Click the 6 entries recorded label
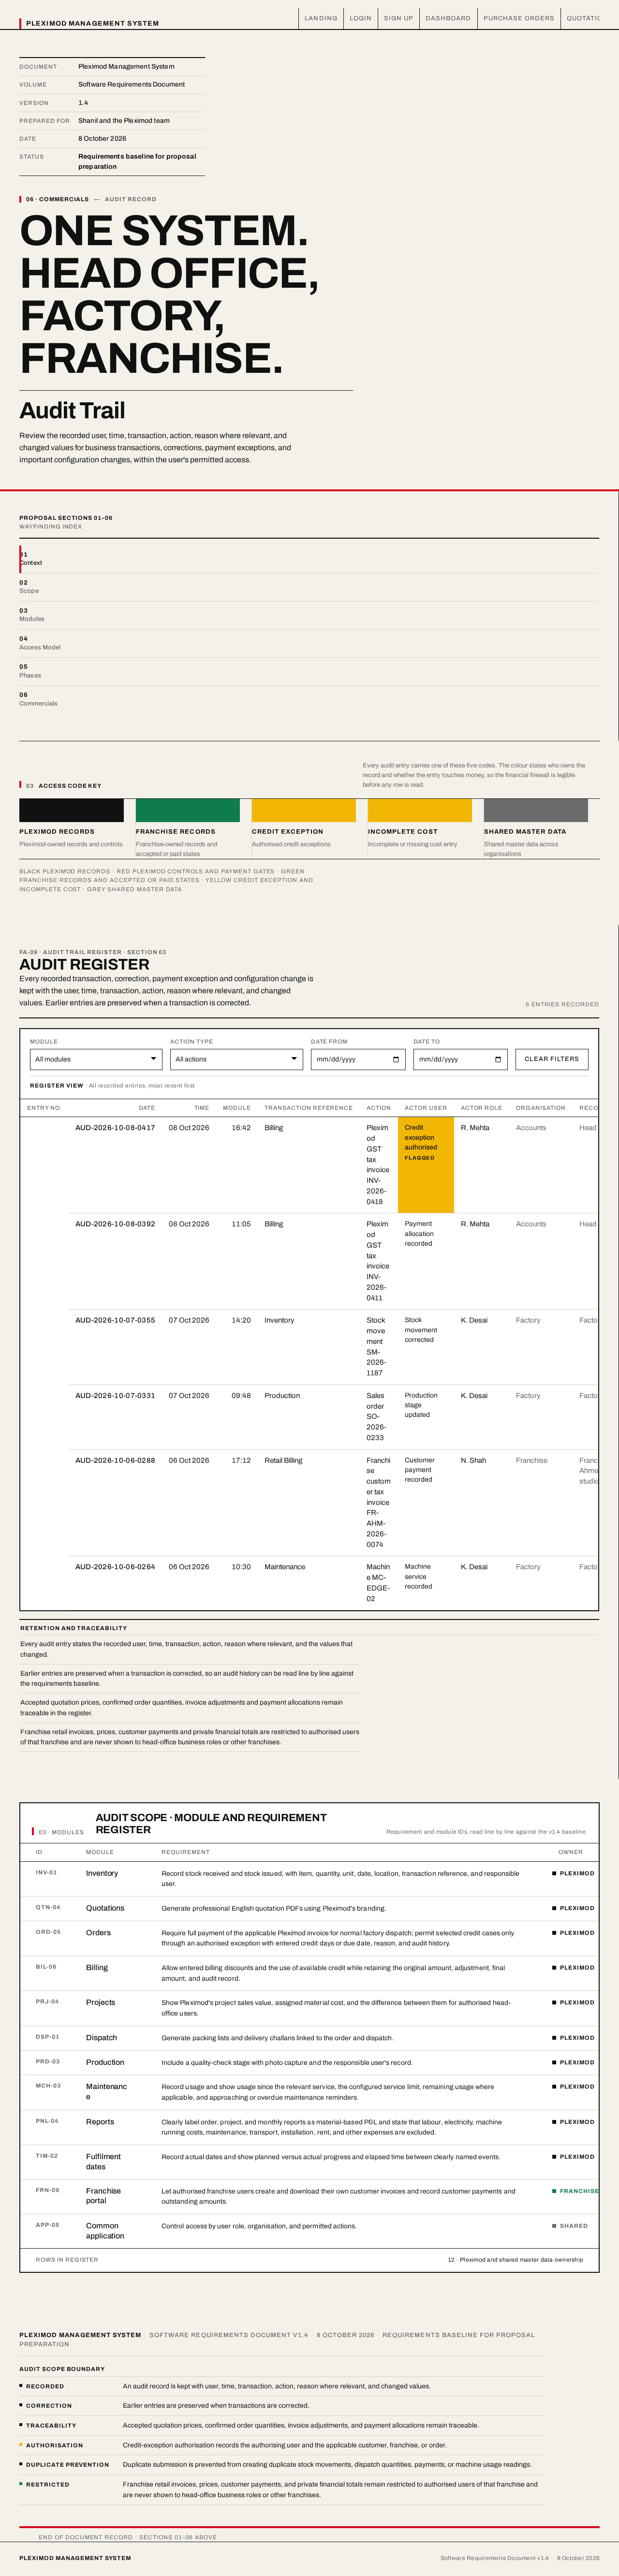This screenshot has width=619, height=2576. coord(562,1004)
